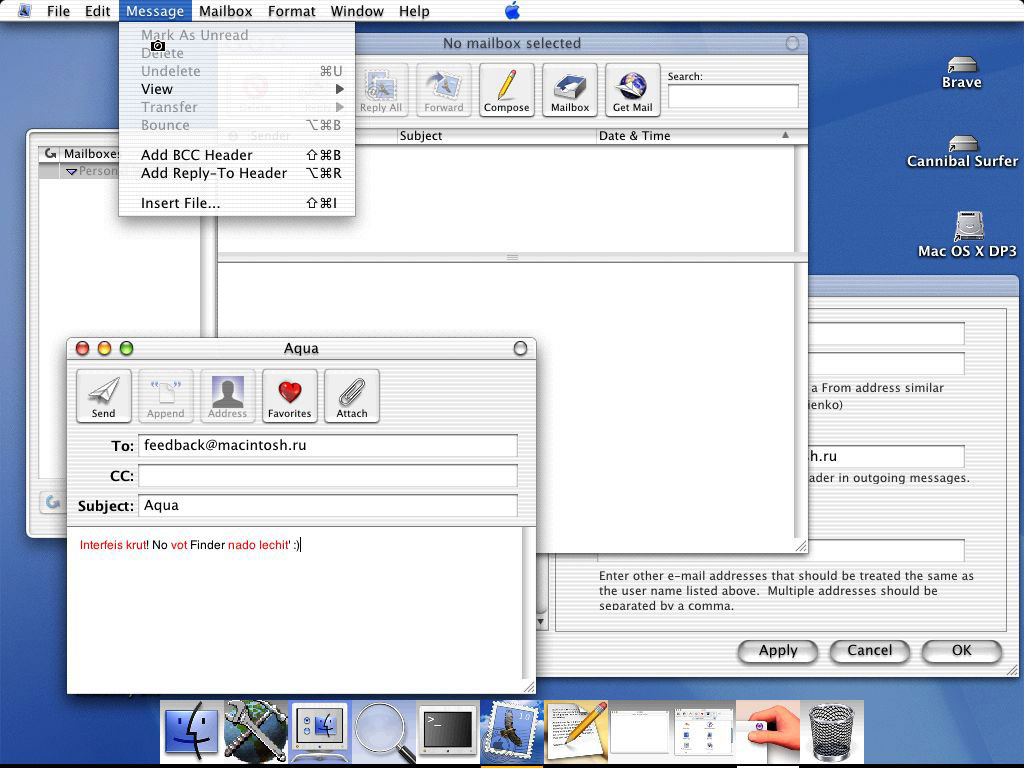Click Mailbox drawer icon in Mail toolbar
Image resolution: width=1024 pixels, height=768 pixels.
click(569, 90)
